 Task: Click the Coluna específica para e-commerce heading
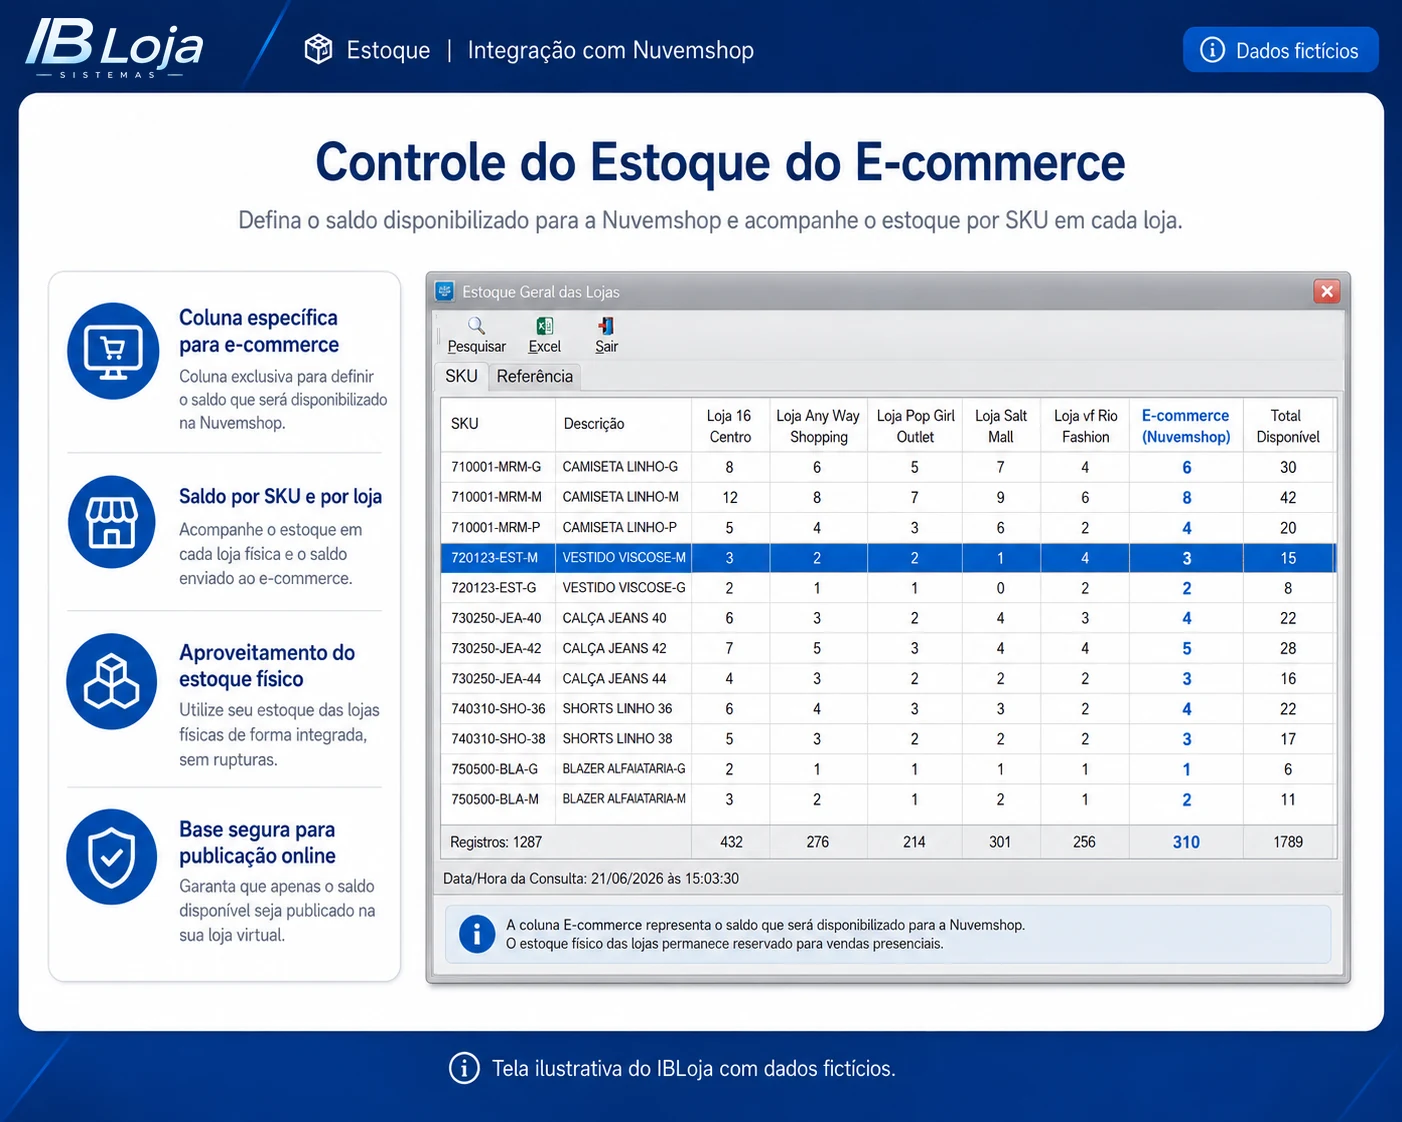[259, 331]
